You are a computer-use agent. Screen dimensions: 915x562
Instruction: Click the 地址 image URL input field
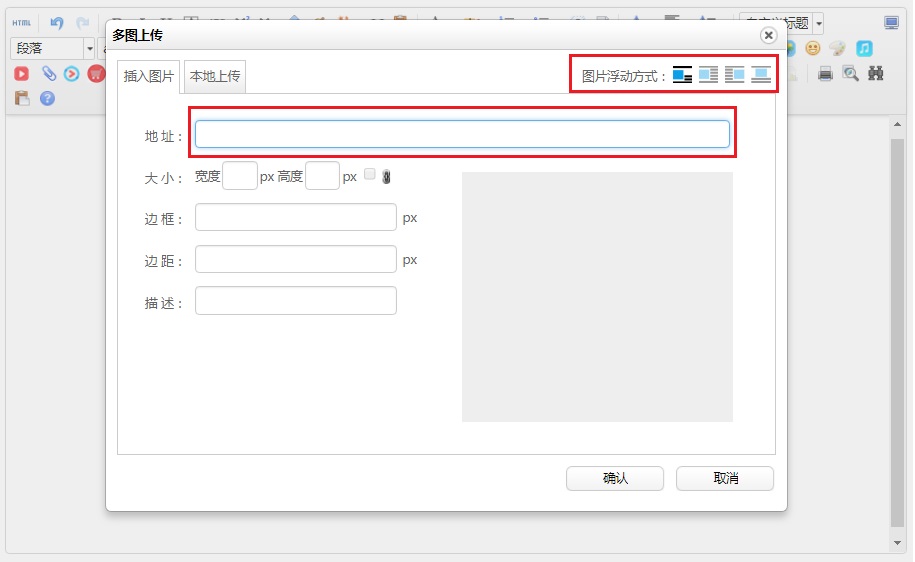coord(462,134)
